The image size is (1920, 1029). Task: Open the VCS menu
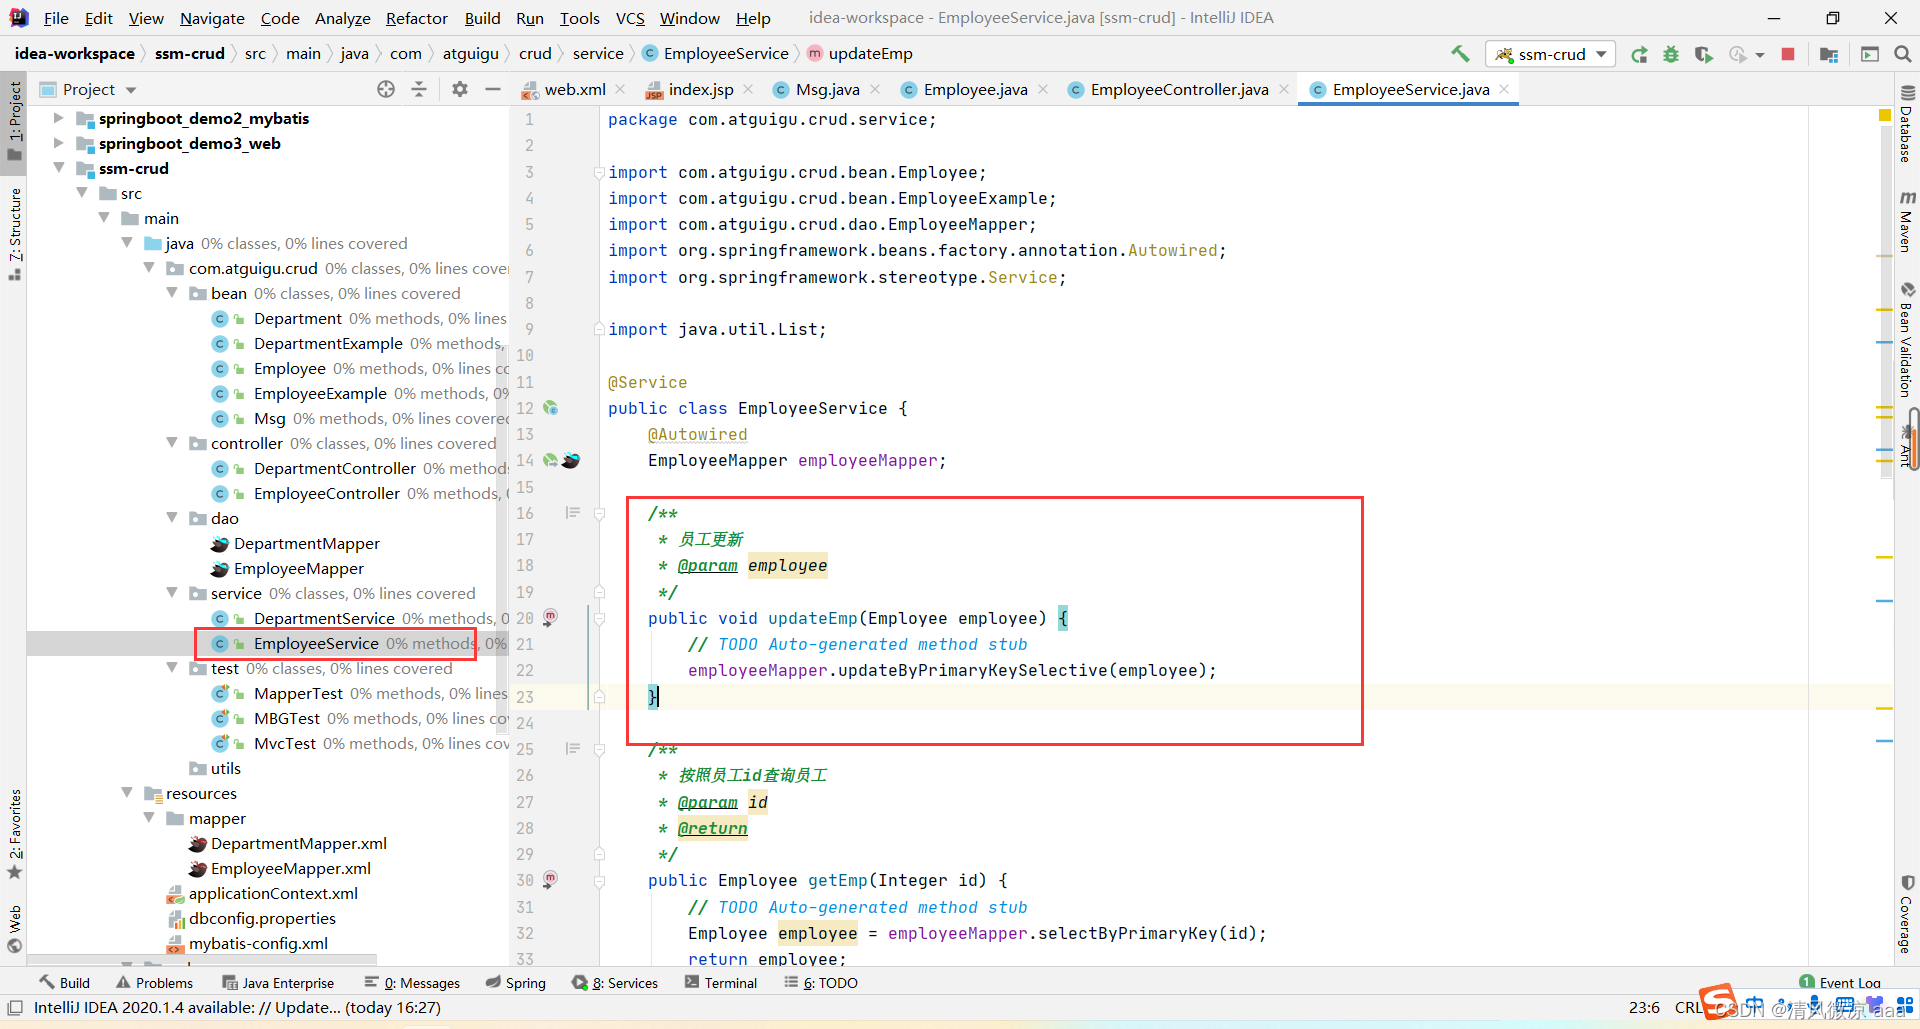[x=630, y=18]
